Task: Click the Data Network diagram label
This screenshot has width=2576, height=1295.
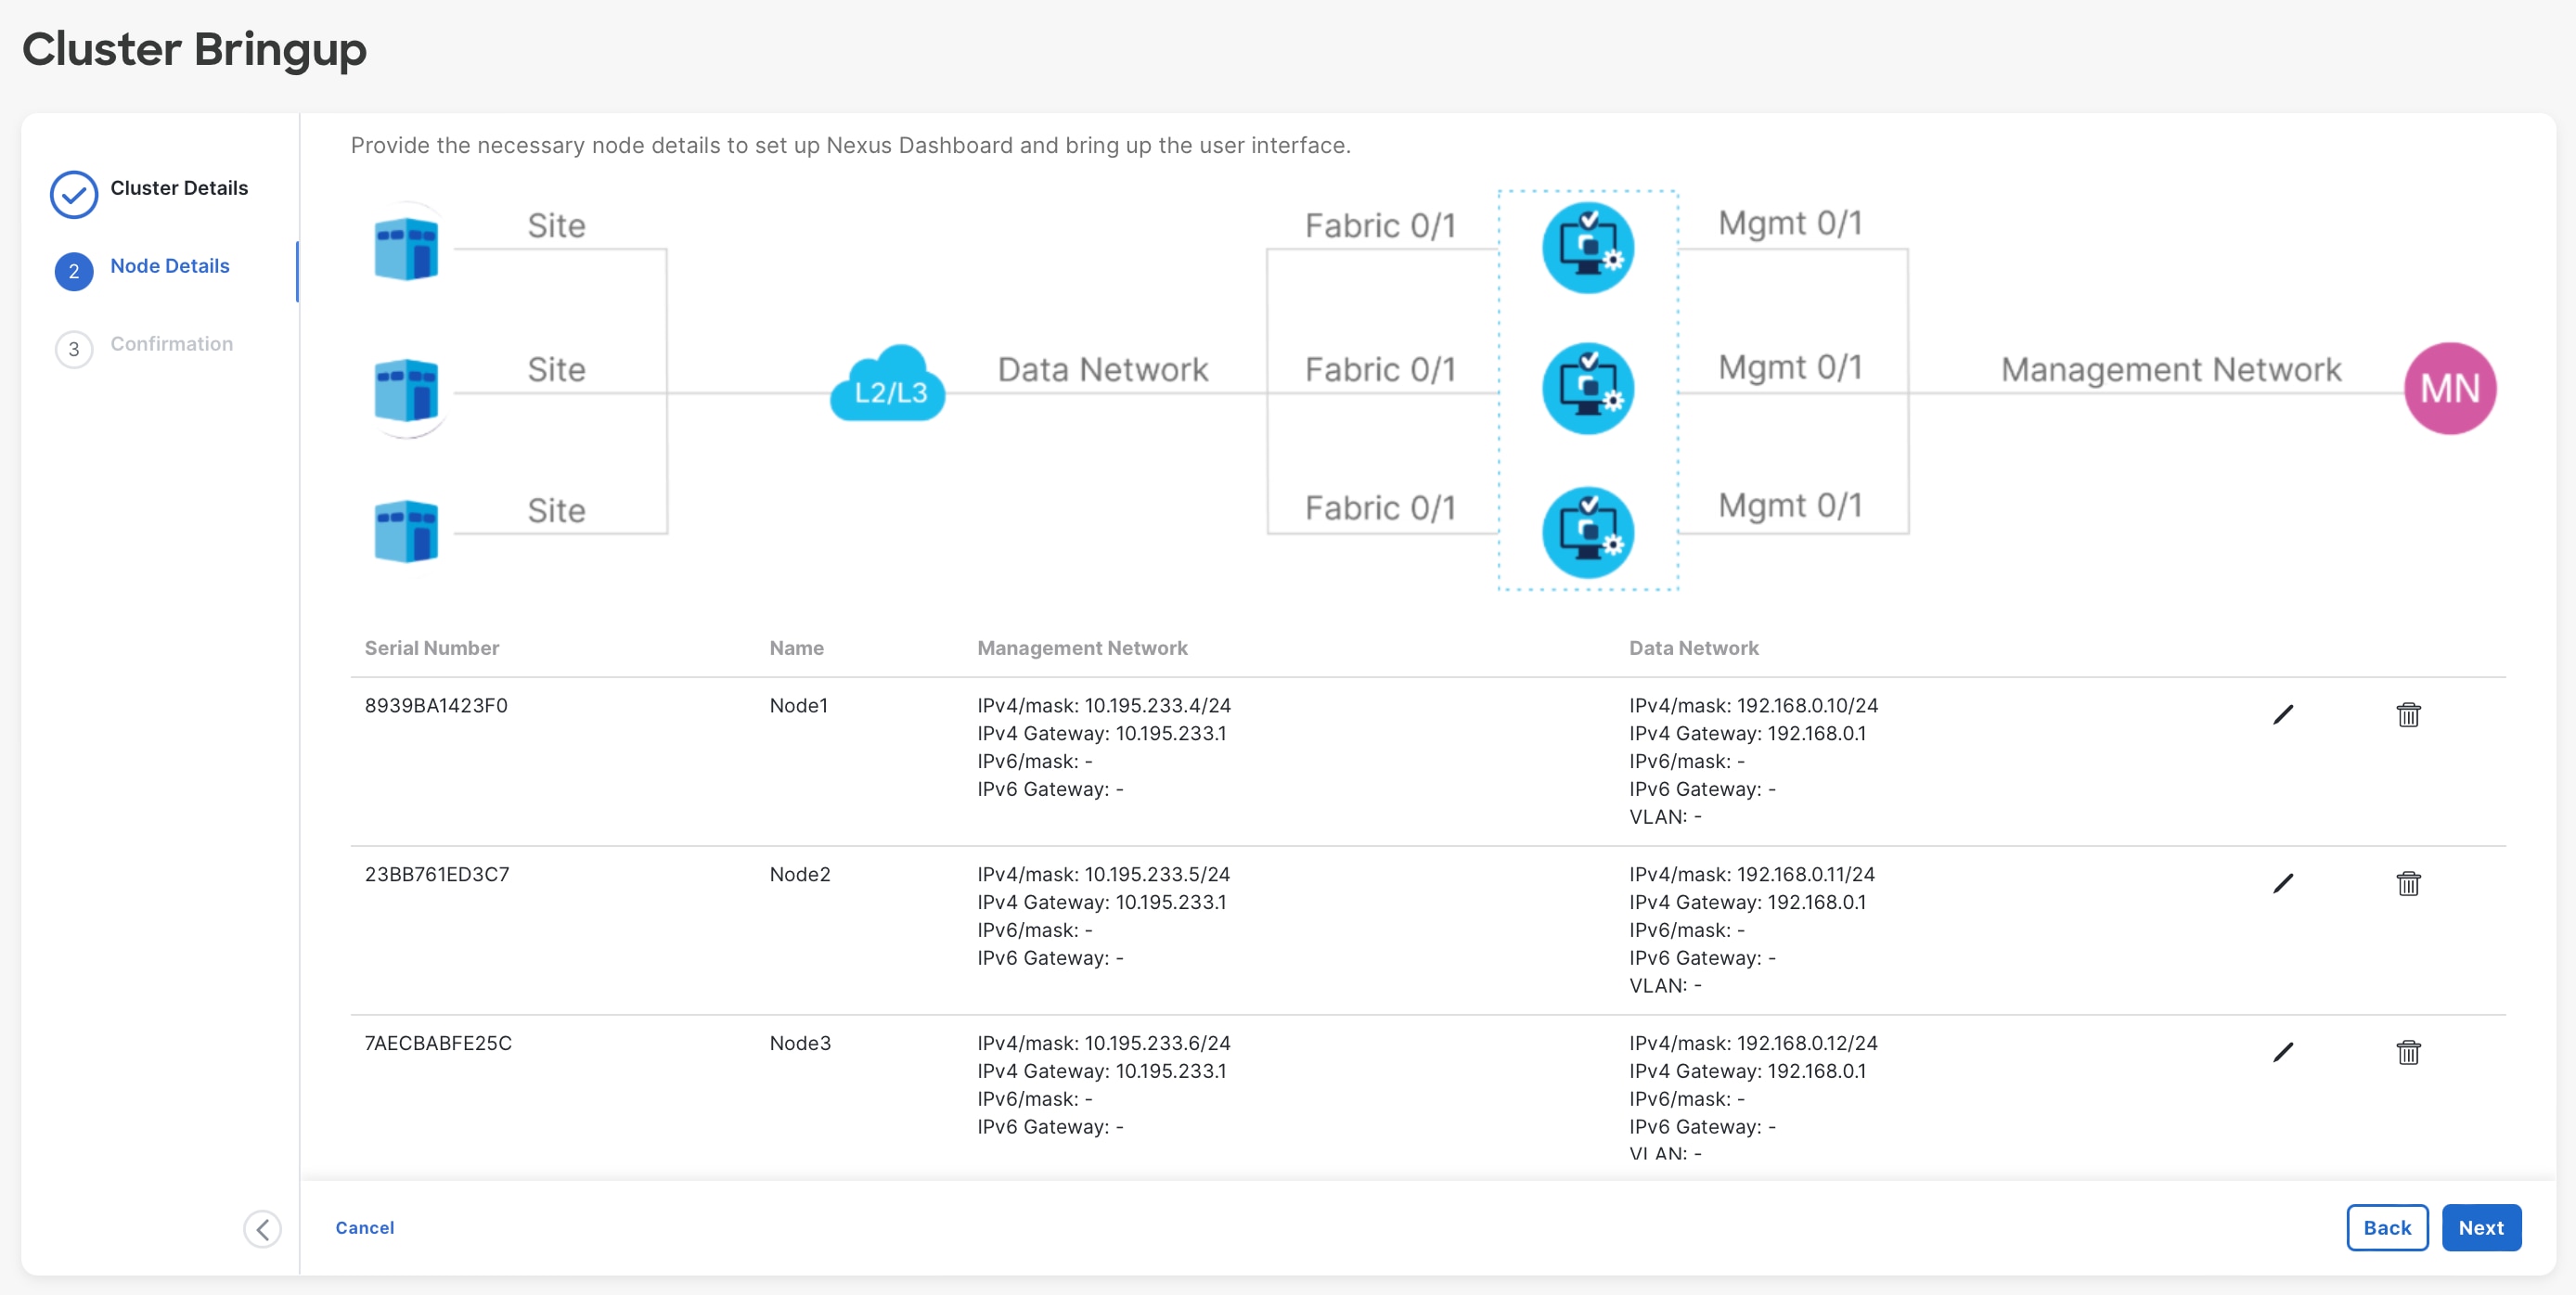Action: pyautogui.click(x=1103, y=370)
